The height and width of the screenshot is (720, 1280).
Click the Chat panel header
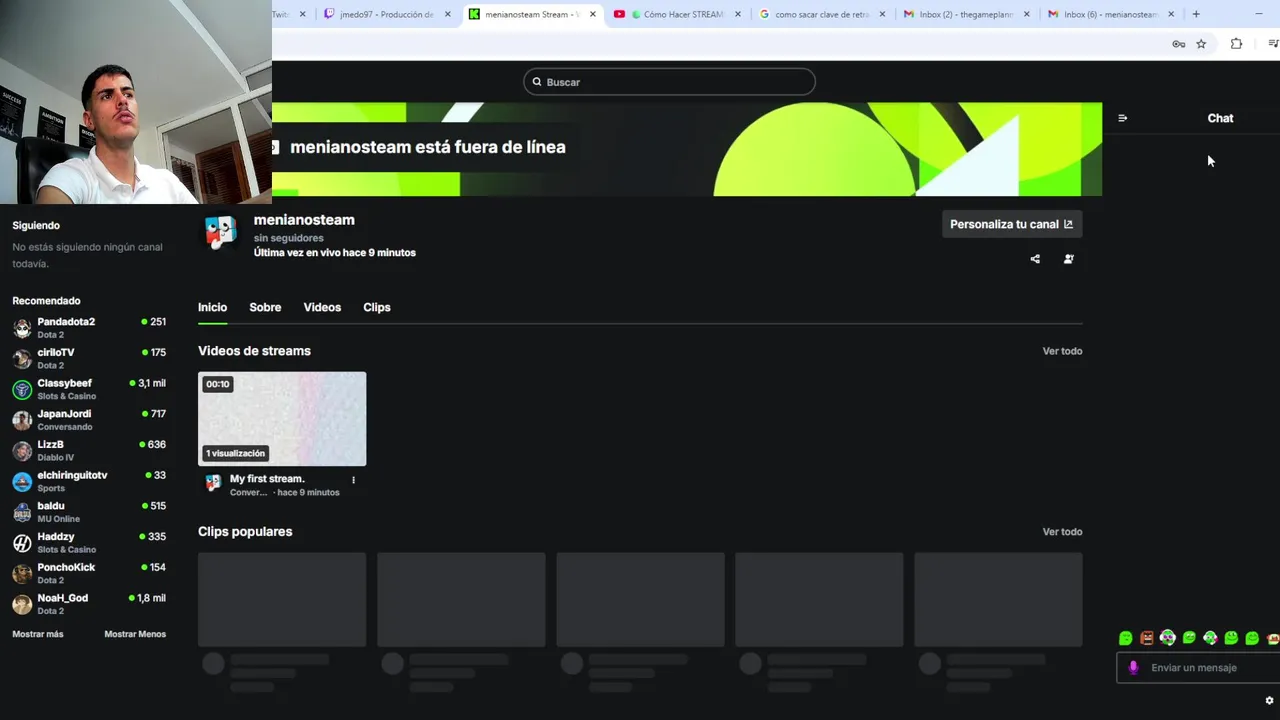(1220, 118)
